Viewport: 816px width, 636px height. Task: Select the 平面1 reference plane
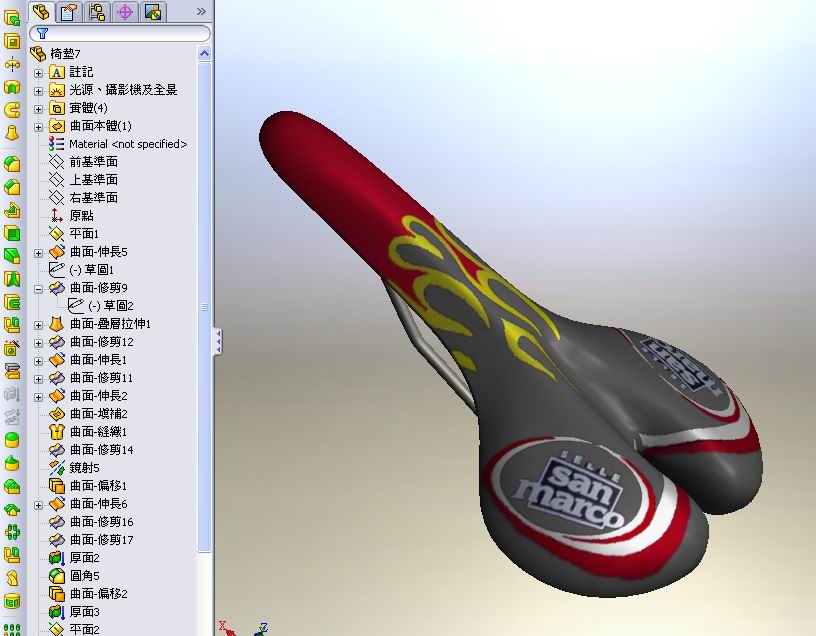74,234
